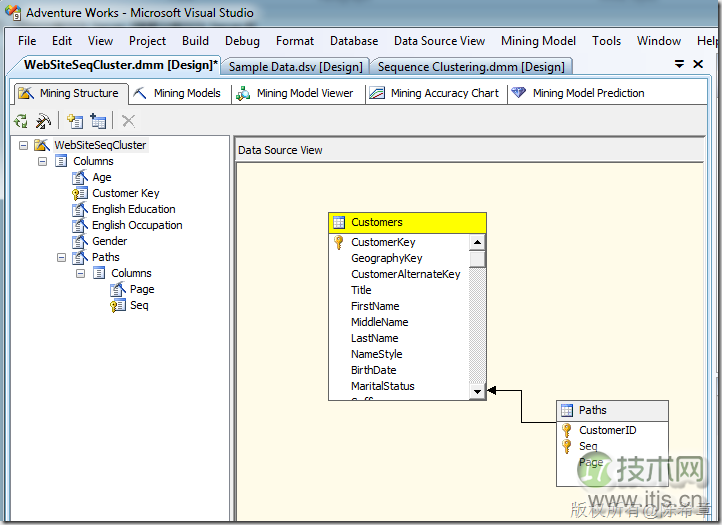722x525 pixels.
Task: Collapse the top-level Columns tree node
Action: pos(43,161)
